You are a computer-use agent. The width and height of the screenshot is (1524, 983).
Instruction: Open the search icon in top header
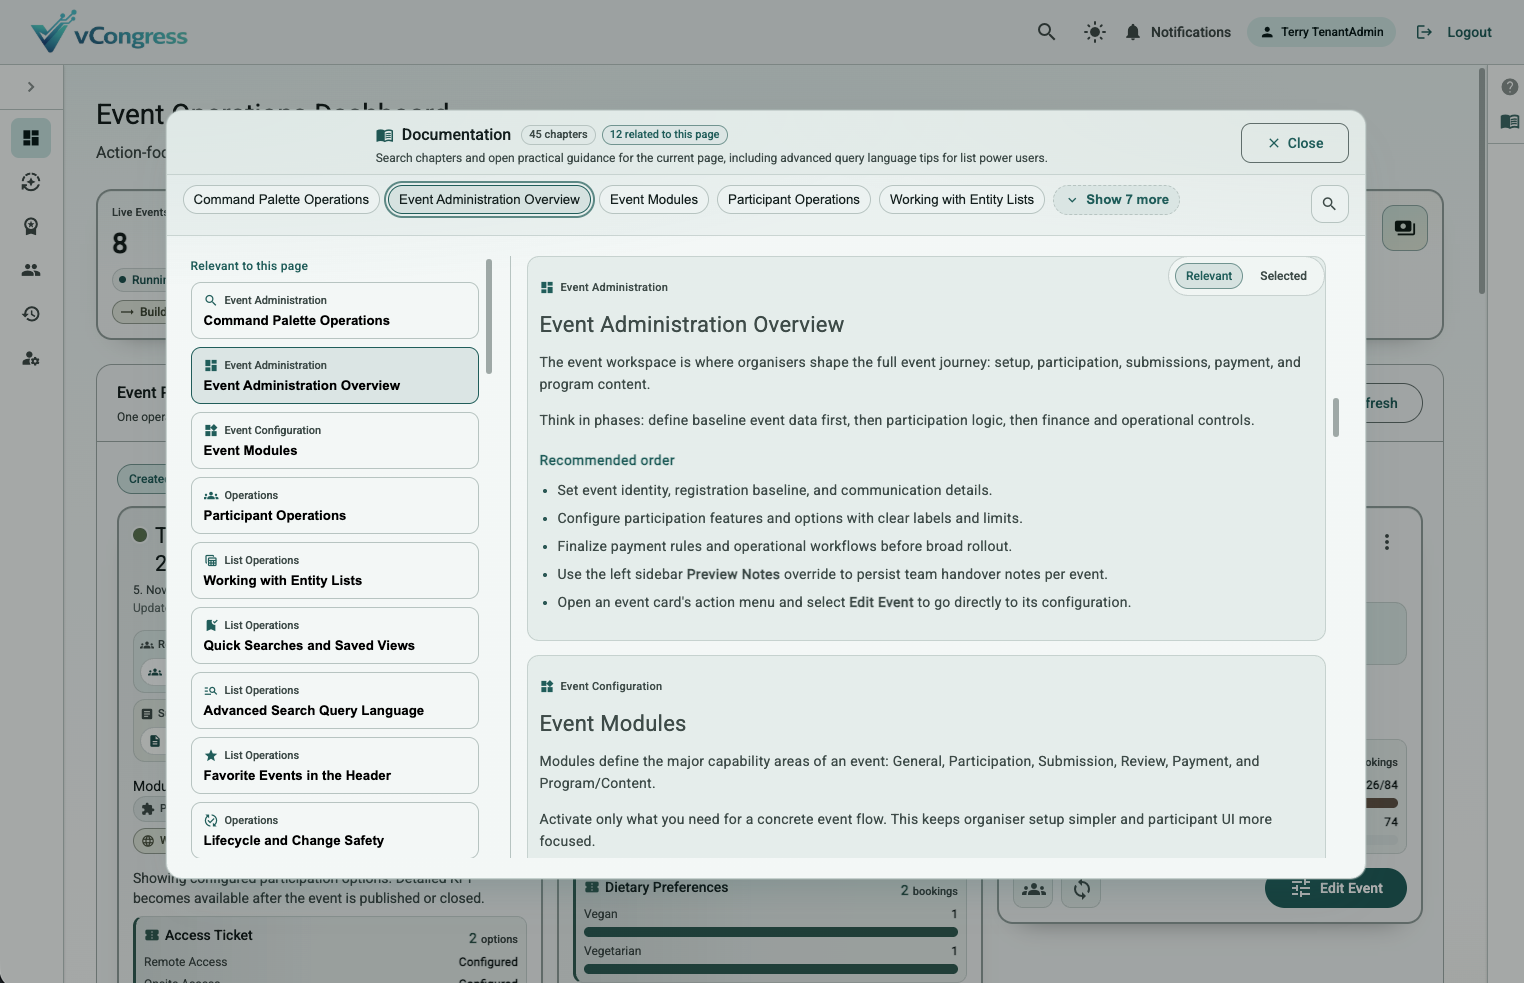coord(1046,32)
